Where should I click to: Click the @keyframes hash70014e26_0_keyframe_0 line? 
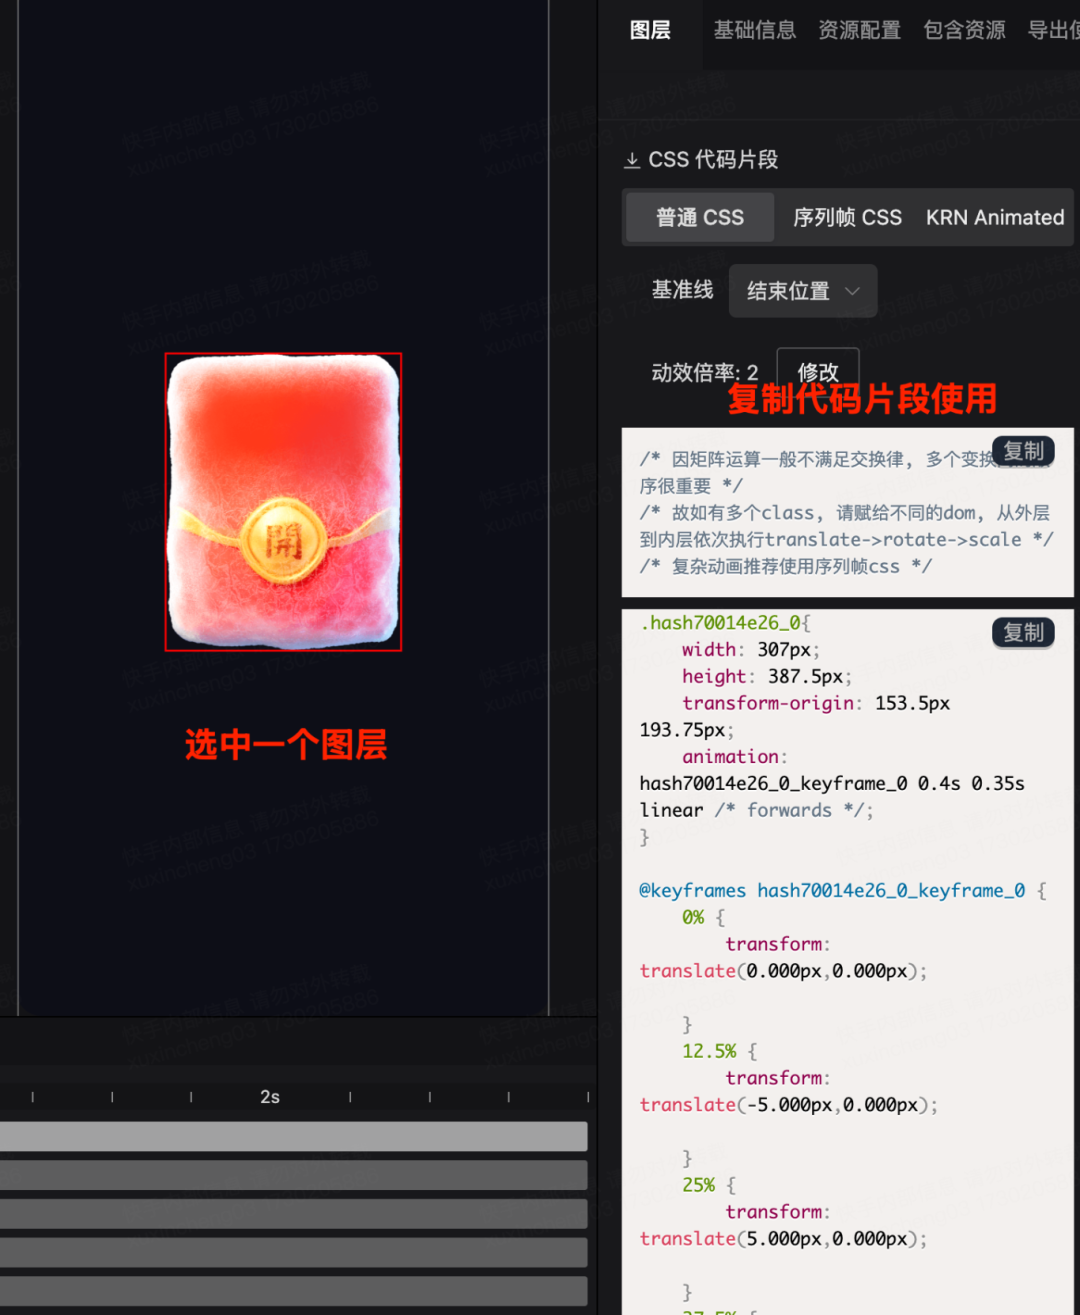[843, 890]
